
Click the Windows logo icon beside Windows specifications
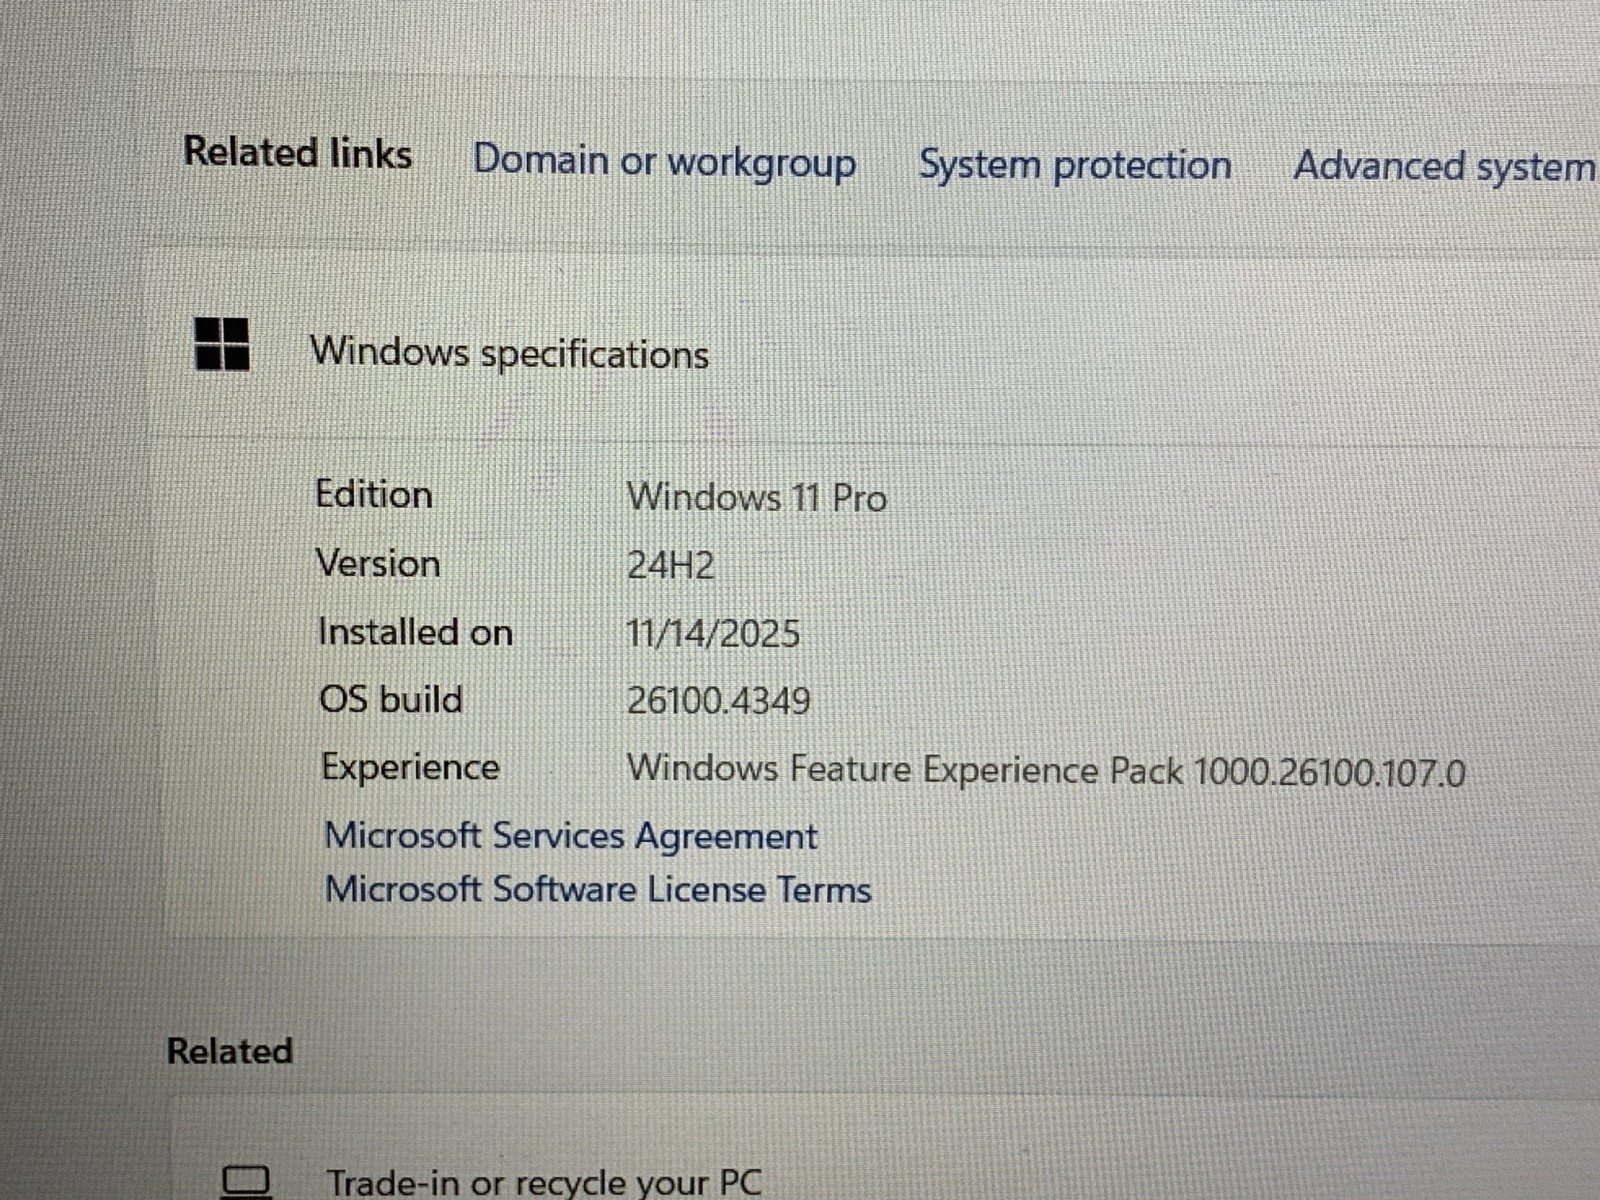coord(221,344)
